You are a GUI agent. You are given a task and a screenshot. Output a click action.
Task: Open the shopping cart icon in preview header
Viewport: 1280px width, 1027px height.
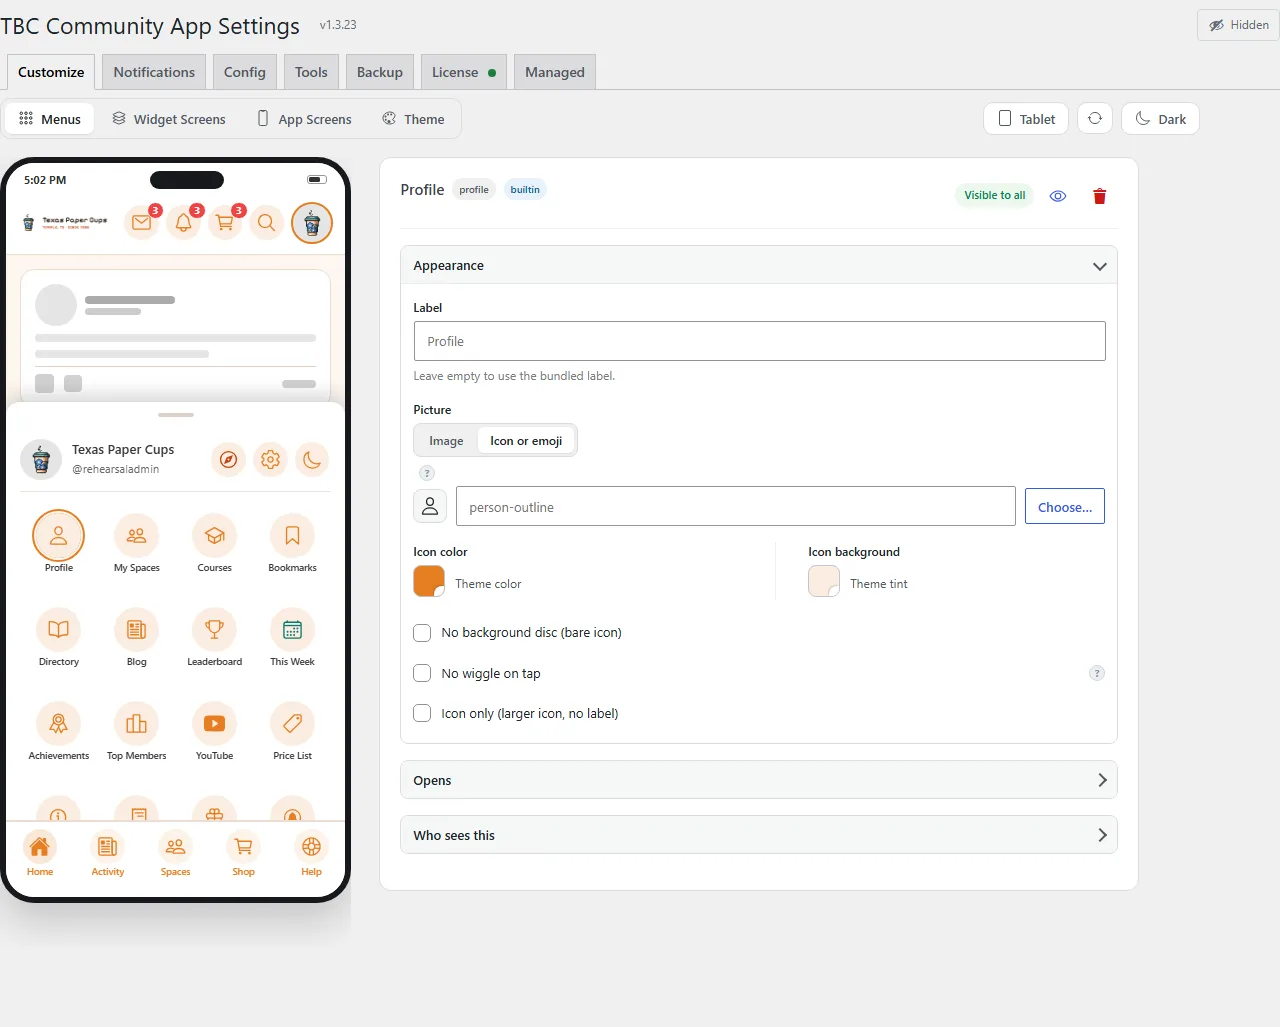[x=225, y=222]
